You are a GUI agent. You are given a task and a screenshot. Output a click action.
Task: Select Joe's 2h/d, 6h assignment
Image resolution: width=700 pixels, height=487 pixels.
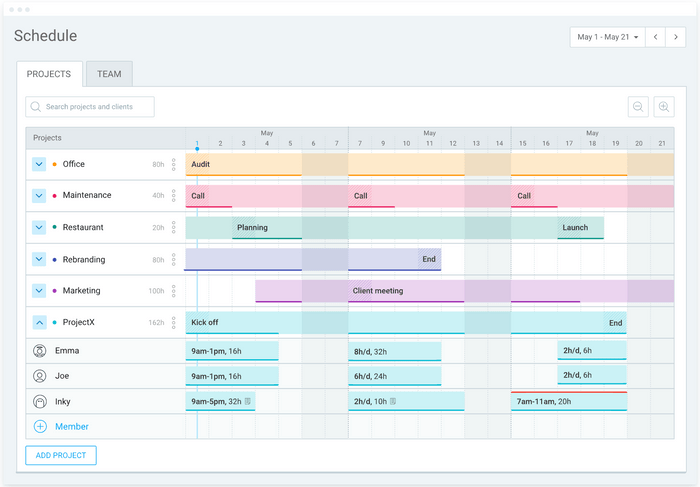coord(592,375)
